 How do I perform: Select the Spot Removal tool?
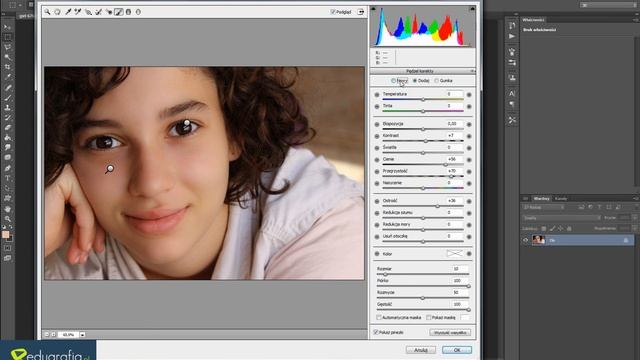pyautogui.click(x=98, y=12)
